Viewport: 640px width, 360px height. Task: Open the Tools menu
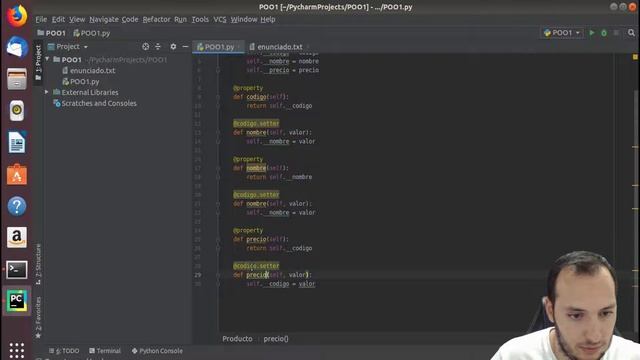coord(200,19)
